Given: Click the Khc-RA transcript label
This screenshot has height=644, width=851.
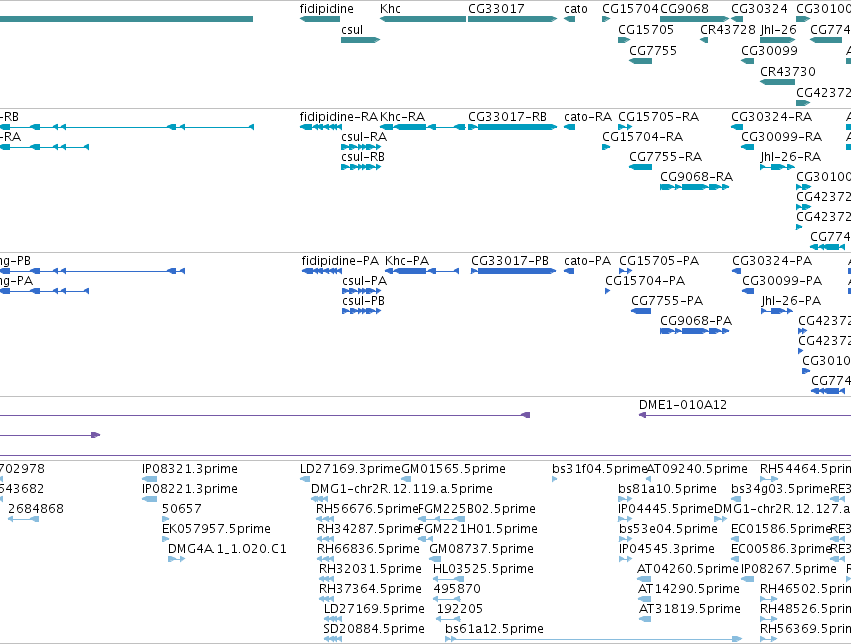Looking at the screenshot, I should click(x=402, y=117).
